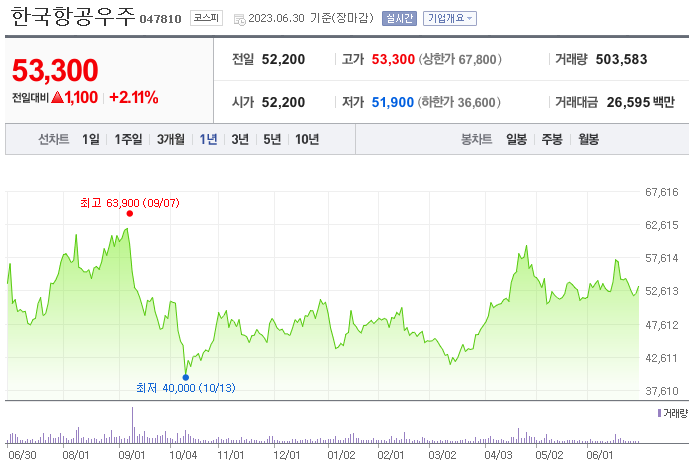This screenshot has width=689, height=473.
Task: Select the 3년 line chart period
Action: (x=240, y=139)
